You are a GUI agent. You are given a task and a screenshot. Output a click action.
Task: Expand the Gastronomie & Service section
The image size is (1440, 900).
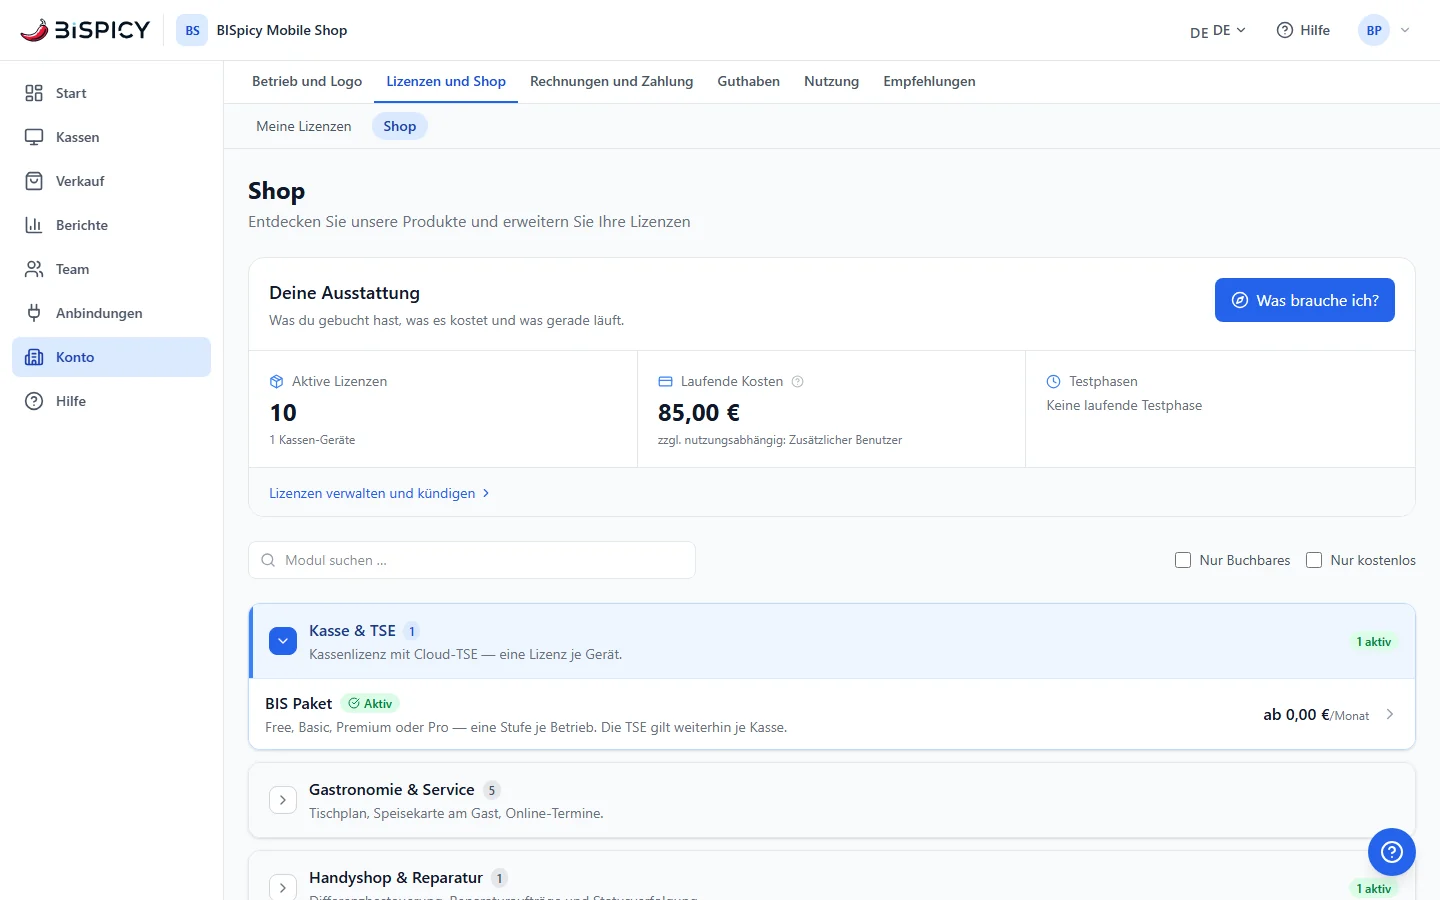tap(283, 800)
